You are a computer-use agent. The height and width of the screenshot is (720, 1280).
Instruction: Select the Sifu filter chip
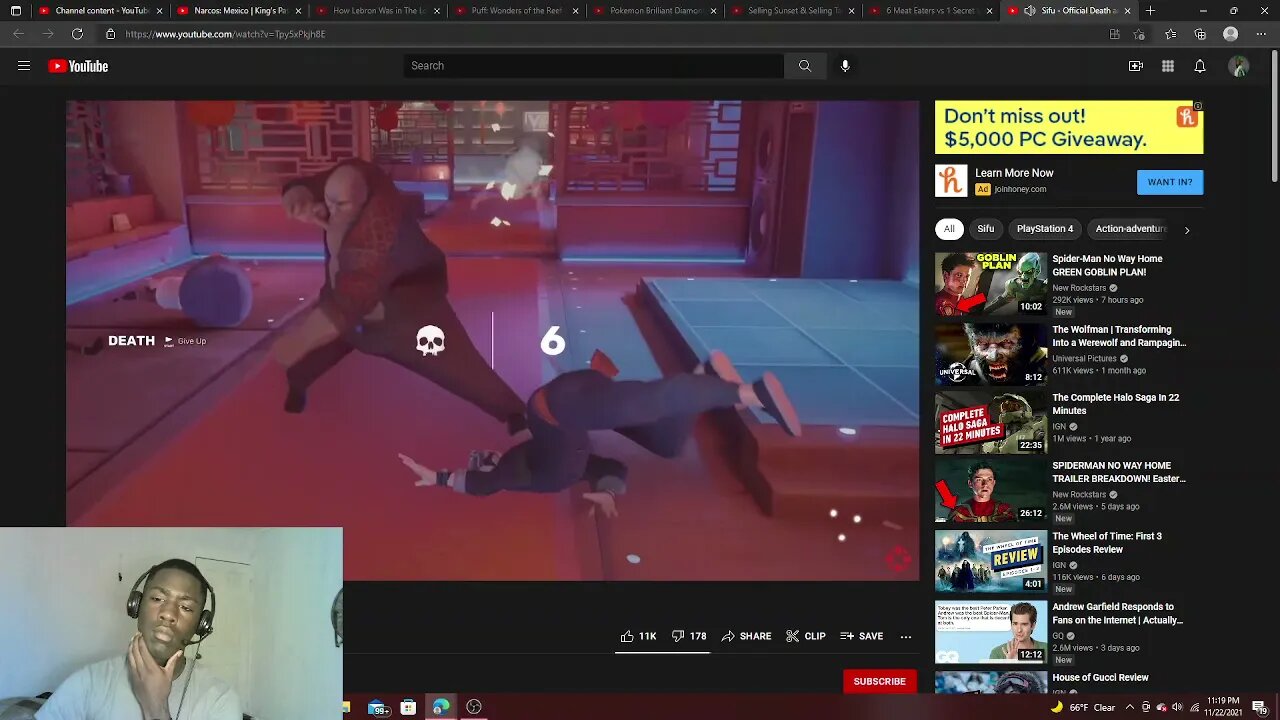pyautogui.click(x=986, y=229)
